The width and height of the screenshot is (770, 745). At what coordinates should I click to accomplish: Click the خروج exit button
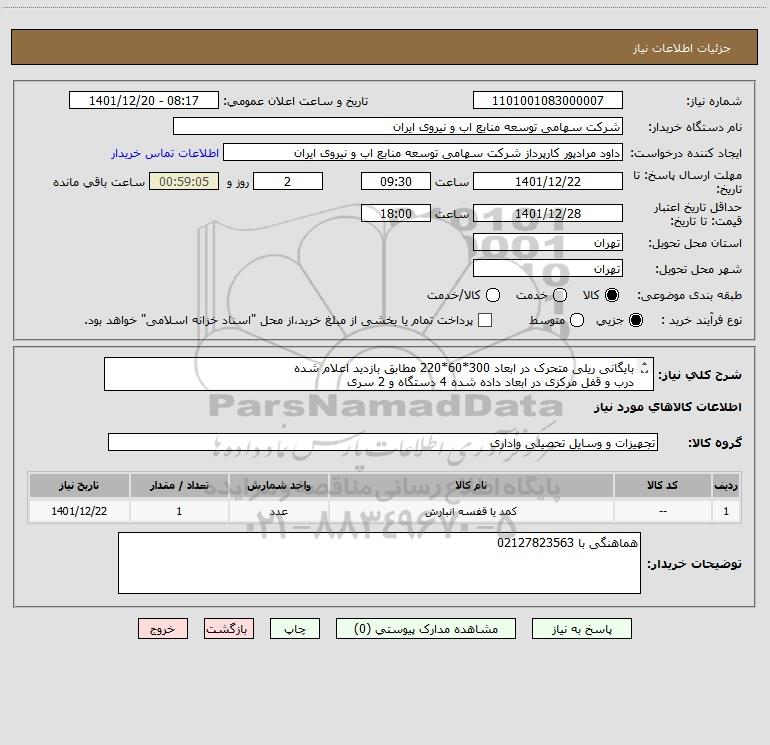pyautogui.click(x=163, y=629)
